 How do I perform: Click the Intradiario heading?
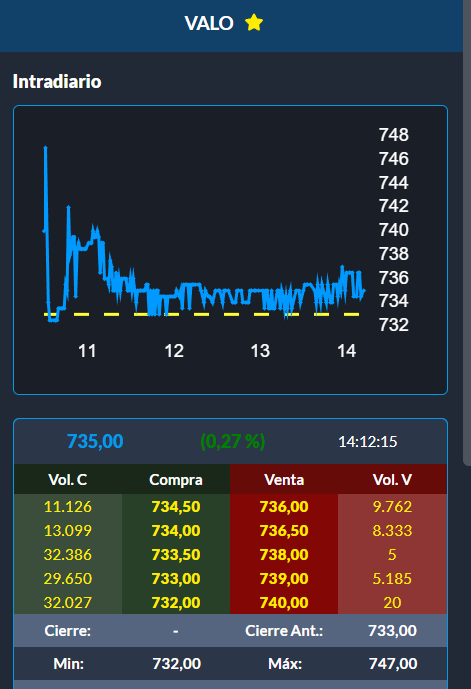point(57,82)
